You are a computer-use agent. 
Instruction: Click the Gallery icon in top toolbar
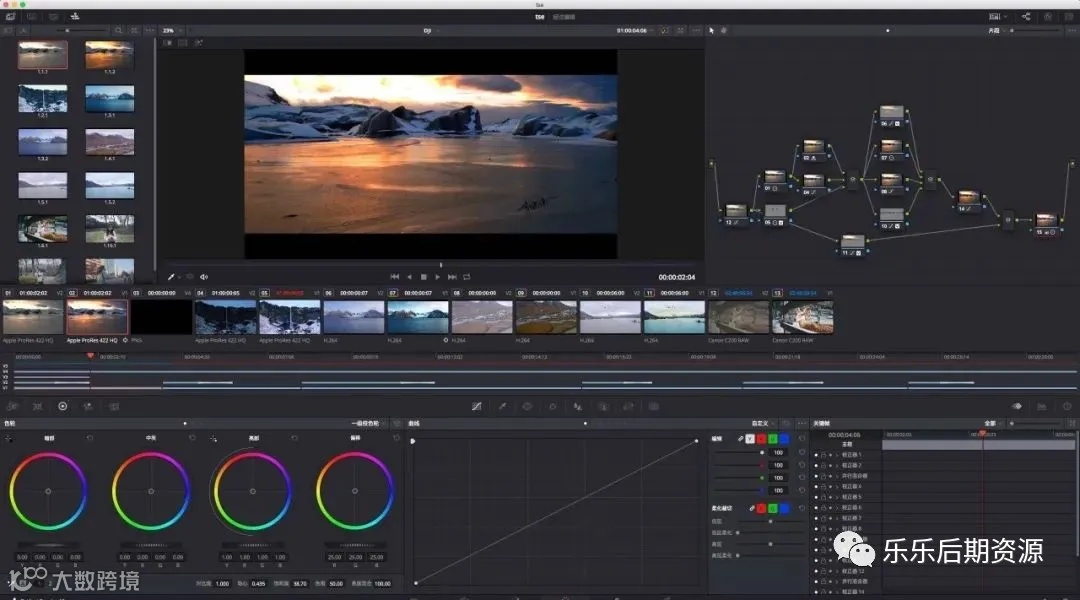10,16
